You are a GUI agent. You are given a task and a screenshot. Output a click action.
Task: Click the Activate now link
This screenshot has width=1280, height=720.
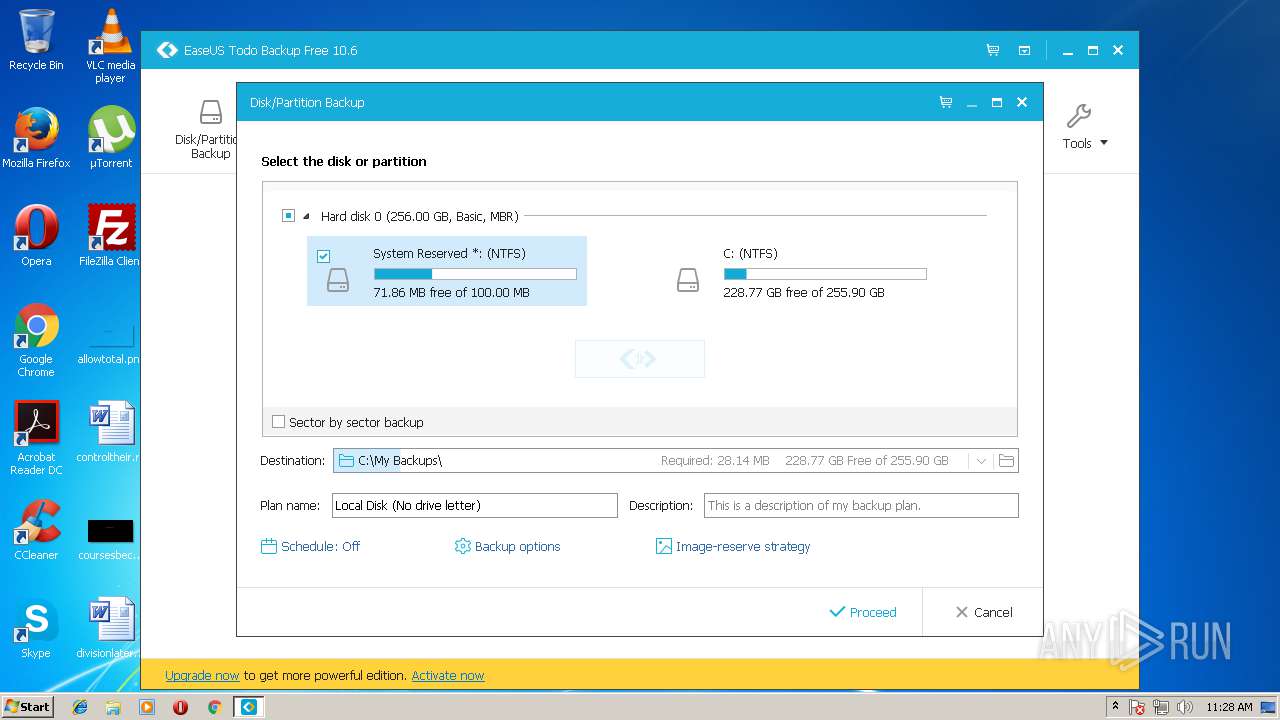448,676
